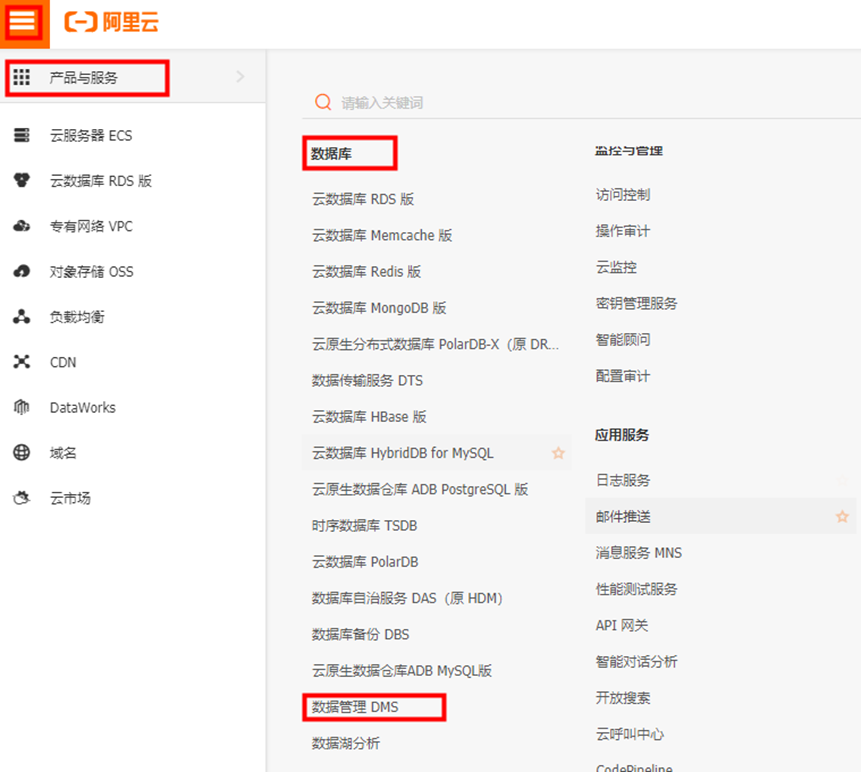The image size is (861, 772).
Task: Click the OSS storage icon in sidebar
Action: tap(21, 271)
